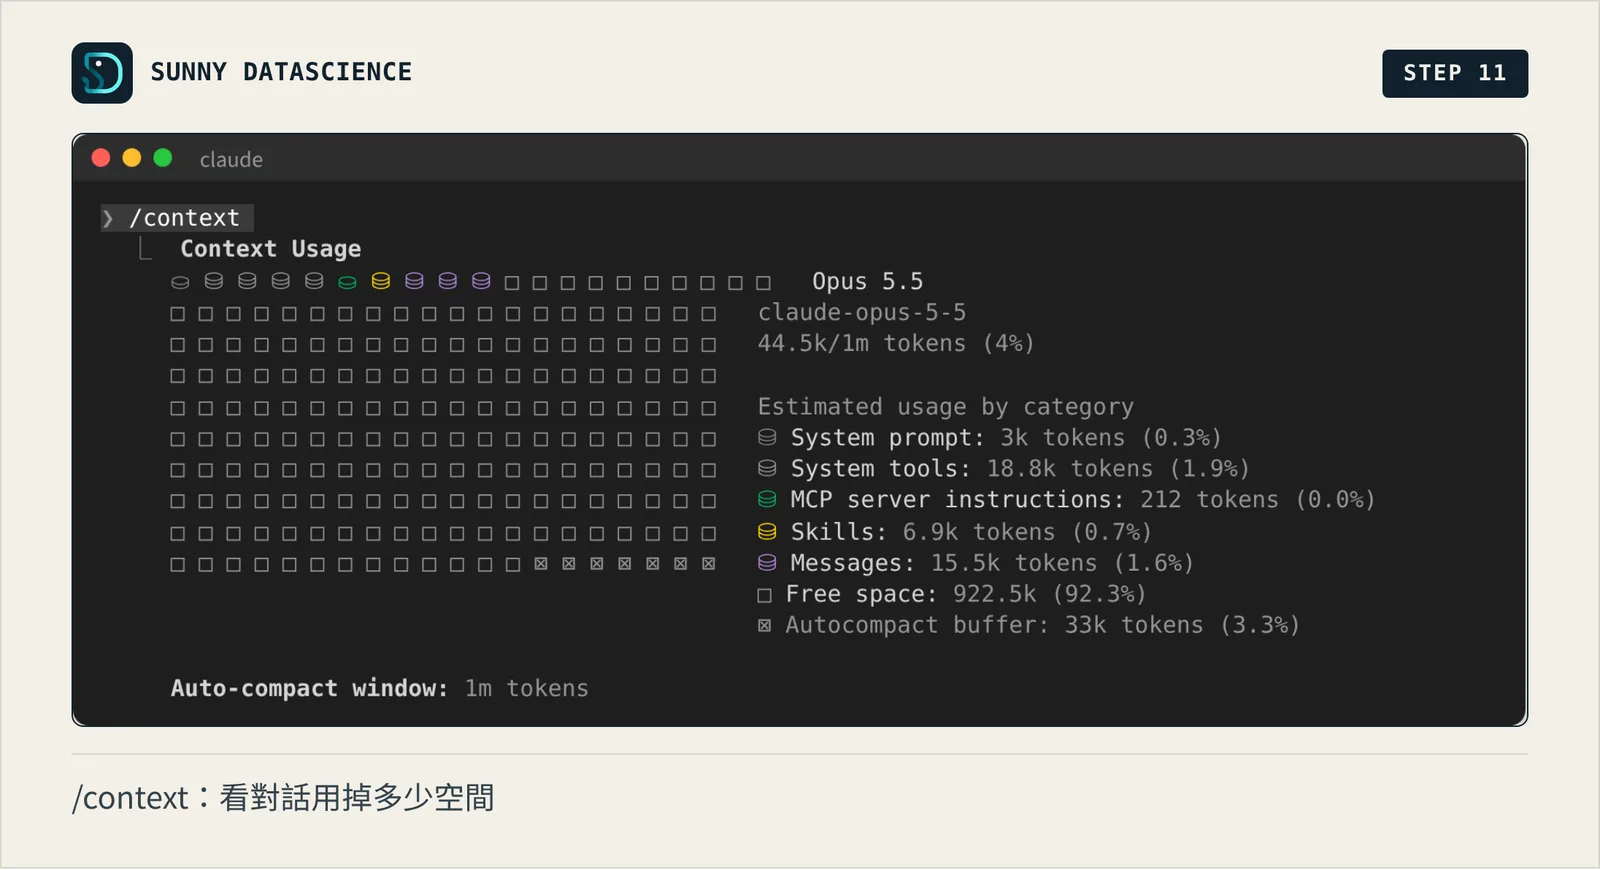Click the '/context' caption below the terminal
Screen dimensions: 1600x870
click(283, 798)
